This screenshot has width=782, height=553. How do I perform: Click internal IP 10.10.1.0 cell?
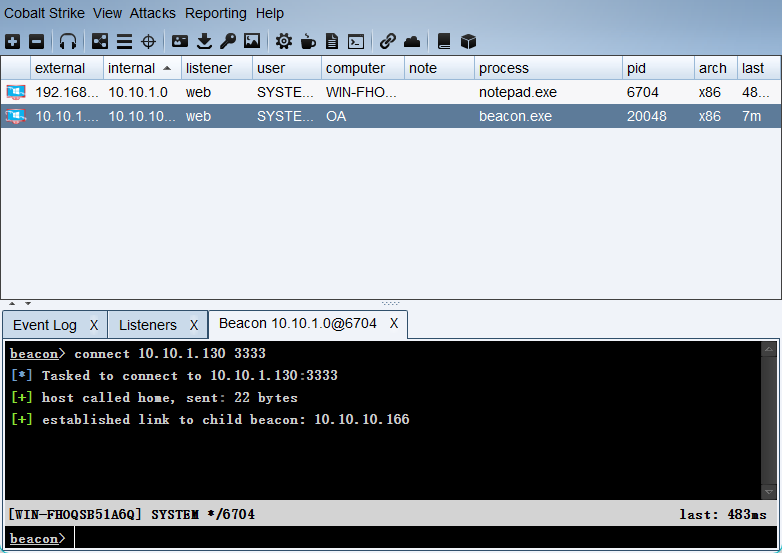pos(142,92)
